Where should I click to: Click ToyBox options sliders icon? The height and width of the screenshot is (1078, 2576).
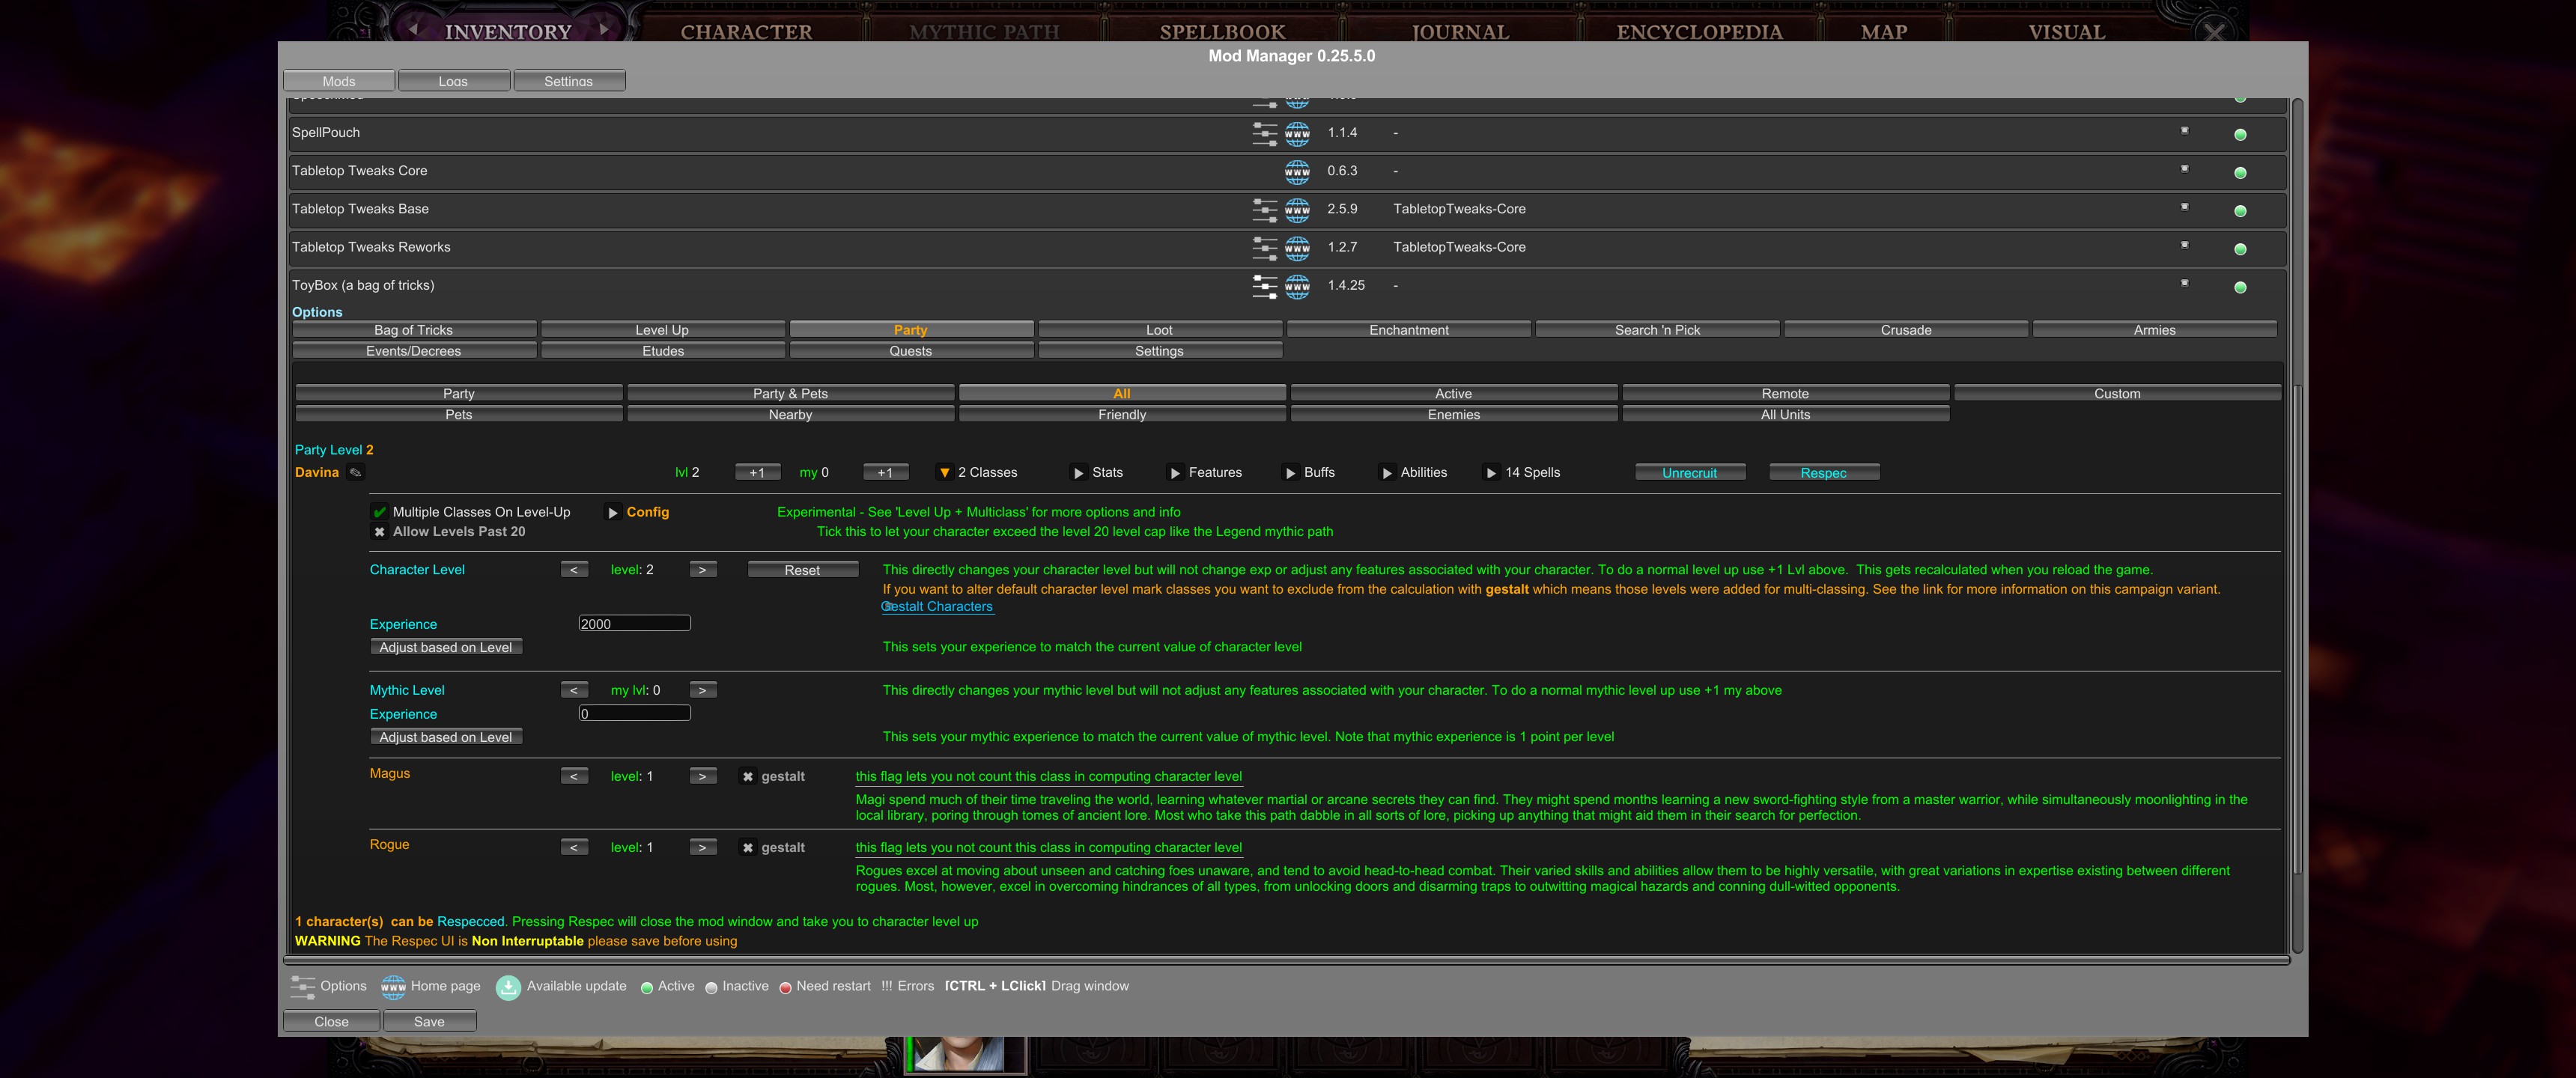1264,286
